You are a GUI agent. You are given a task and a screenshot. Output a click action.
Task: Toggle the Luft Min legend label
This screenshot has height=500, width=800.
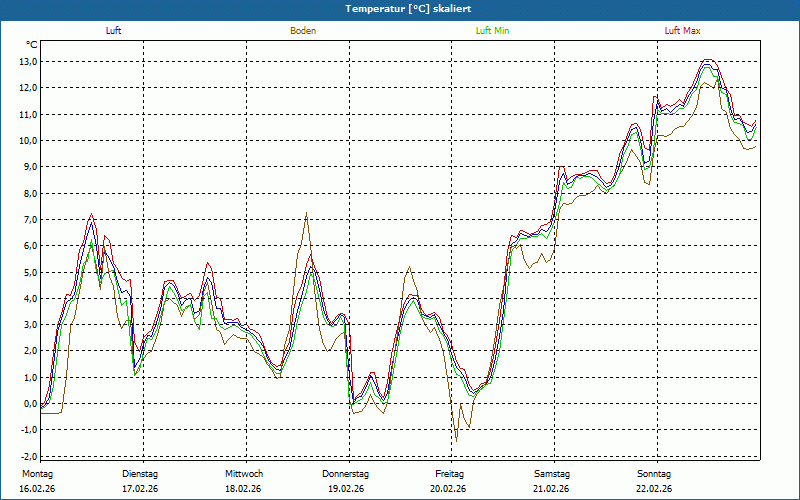click(492, 31)
